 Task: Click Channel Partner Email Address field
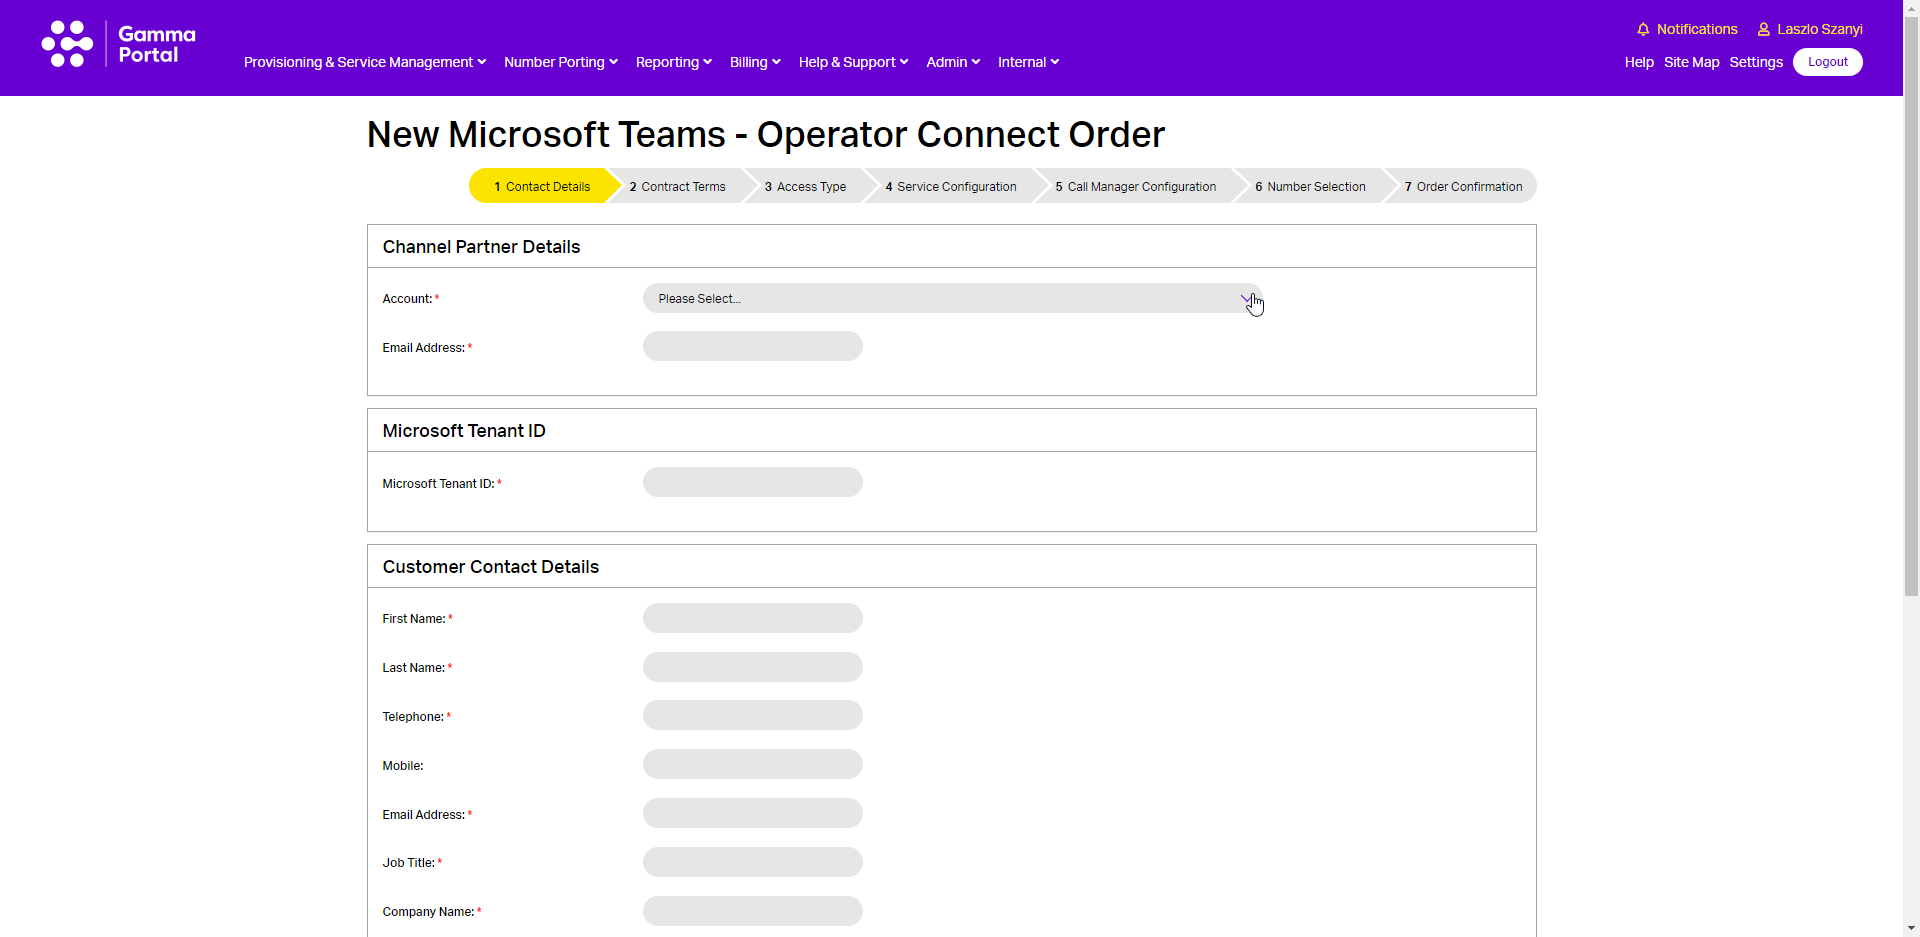753,346
